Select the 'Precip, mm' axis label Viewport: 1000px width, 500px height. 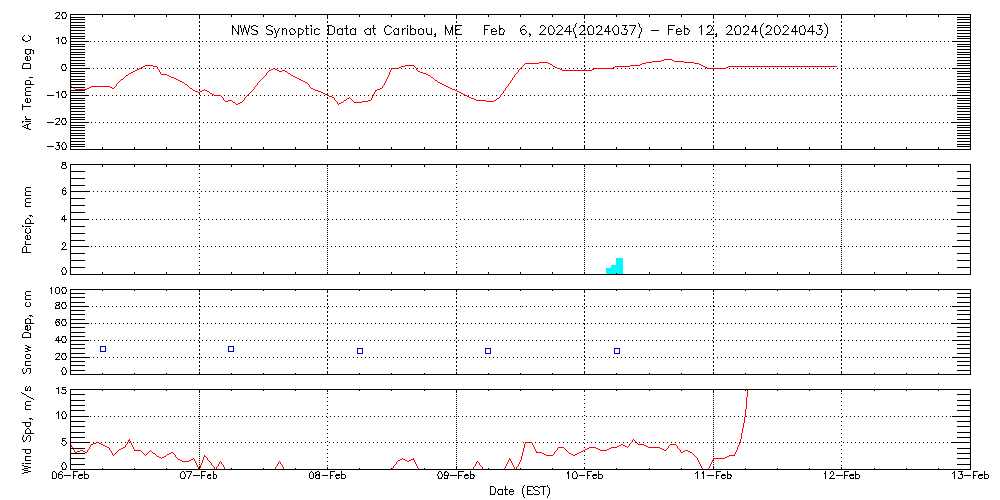[x=28, y=217]
